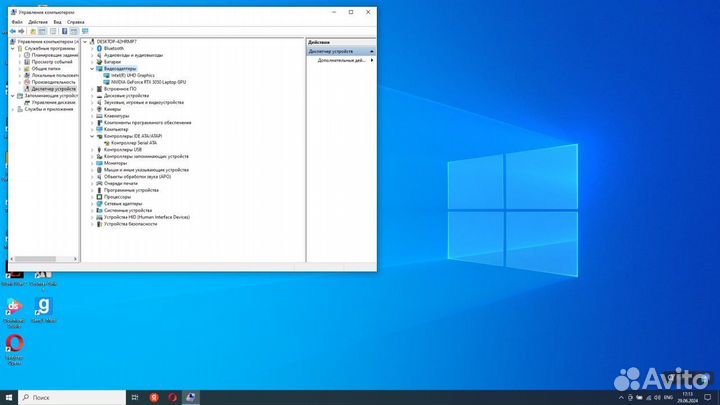720x405 pixels.
Task: Collapse the DESKTOP computer root node
Action: [x=85, y=41]
